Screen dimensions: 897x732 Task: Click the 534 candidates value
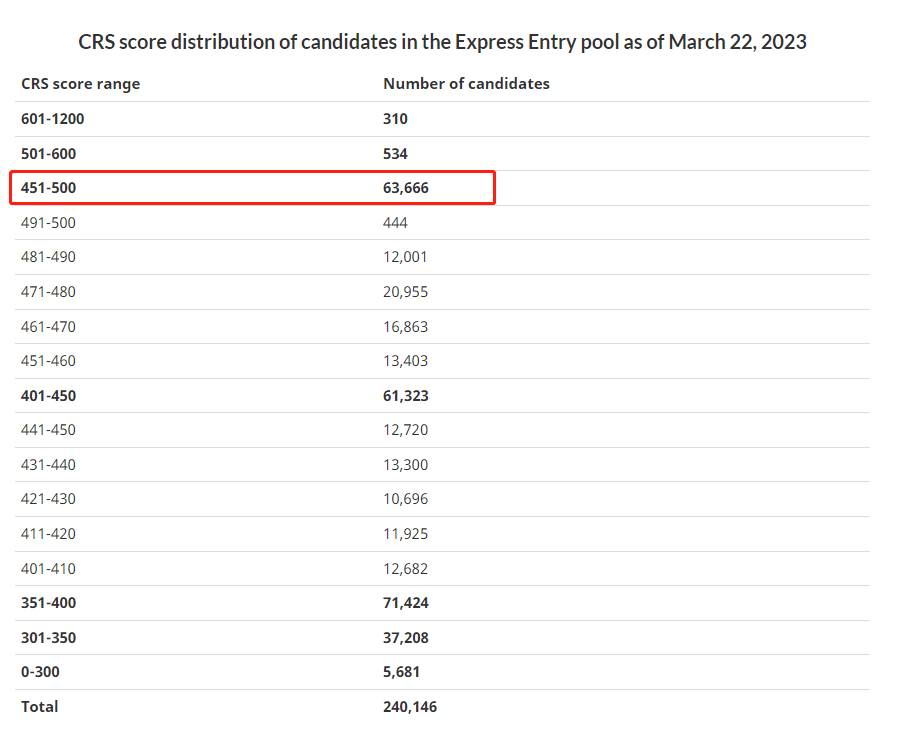[x=395, y=154]
